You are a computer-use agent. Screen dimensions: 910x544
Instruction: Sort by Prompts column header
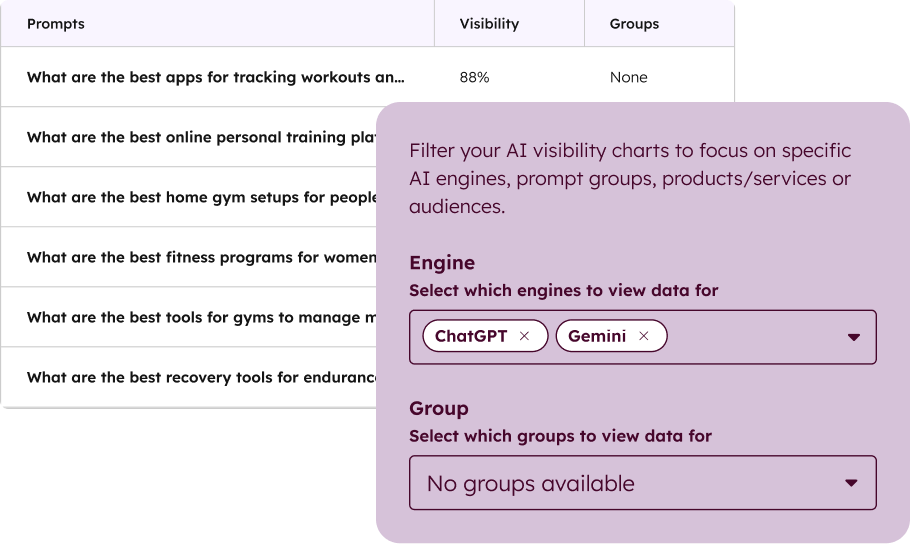click(56, 24)
